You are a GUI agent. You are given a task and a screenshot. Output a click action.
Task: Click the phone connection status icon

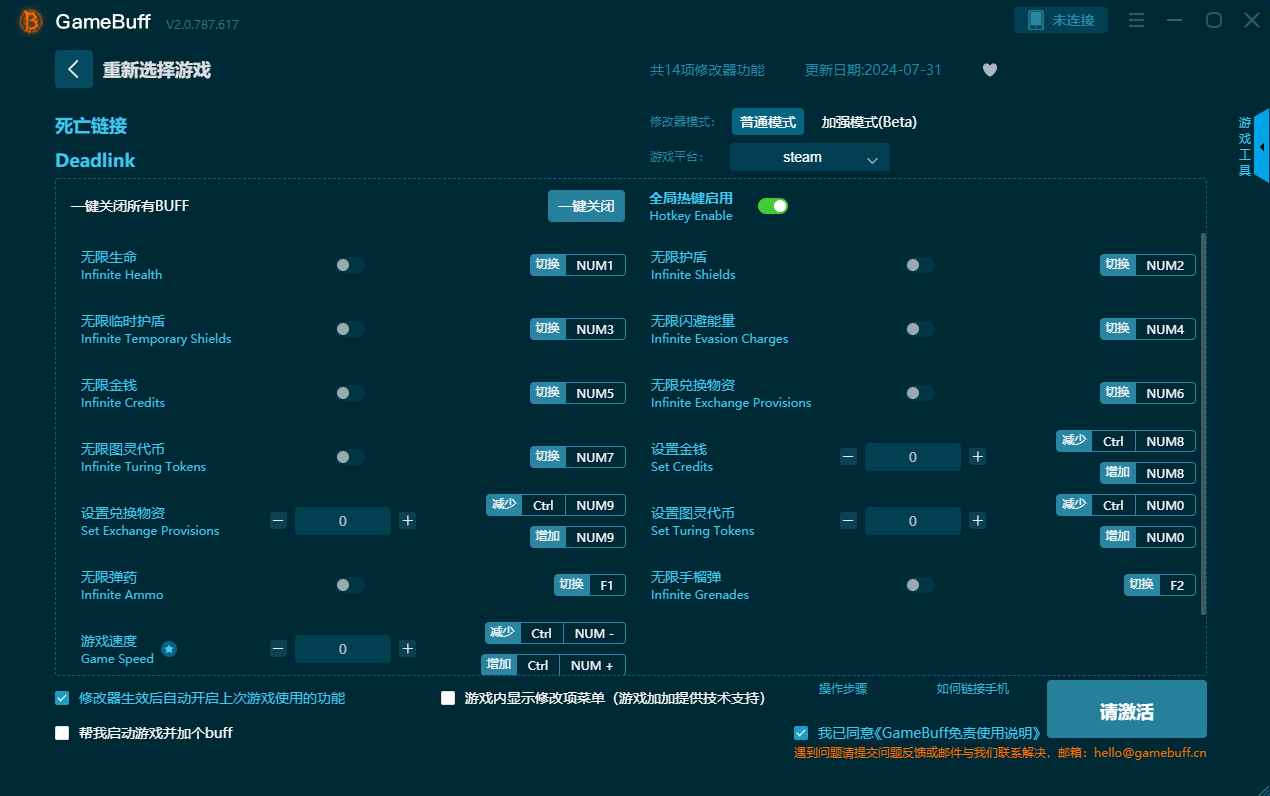coord(1035,20)
